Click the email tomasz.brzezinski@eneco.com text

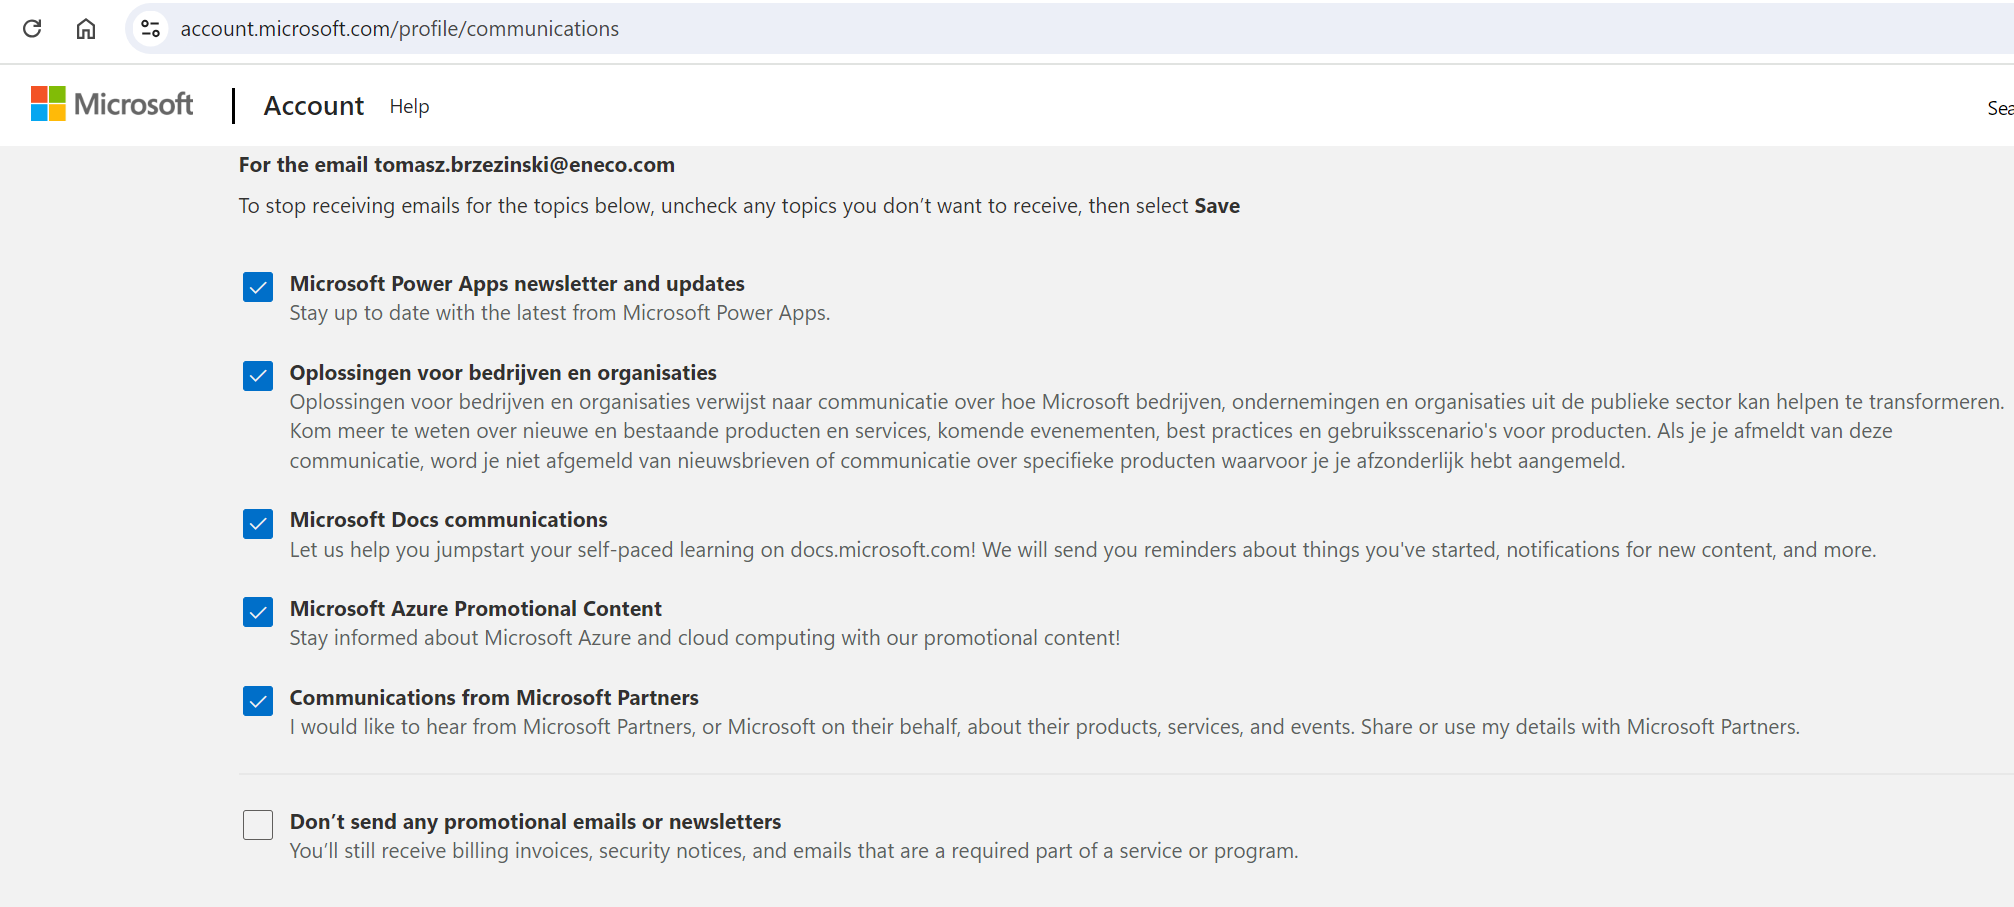pyautogui.click(x=524, y=165)
